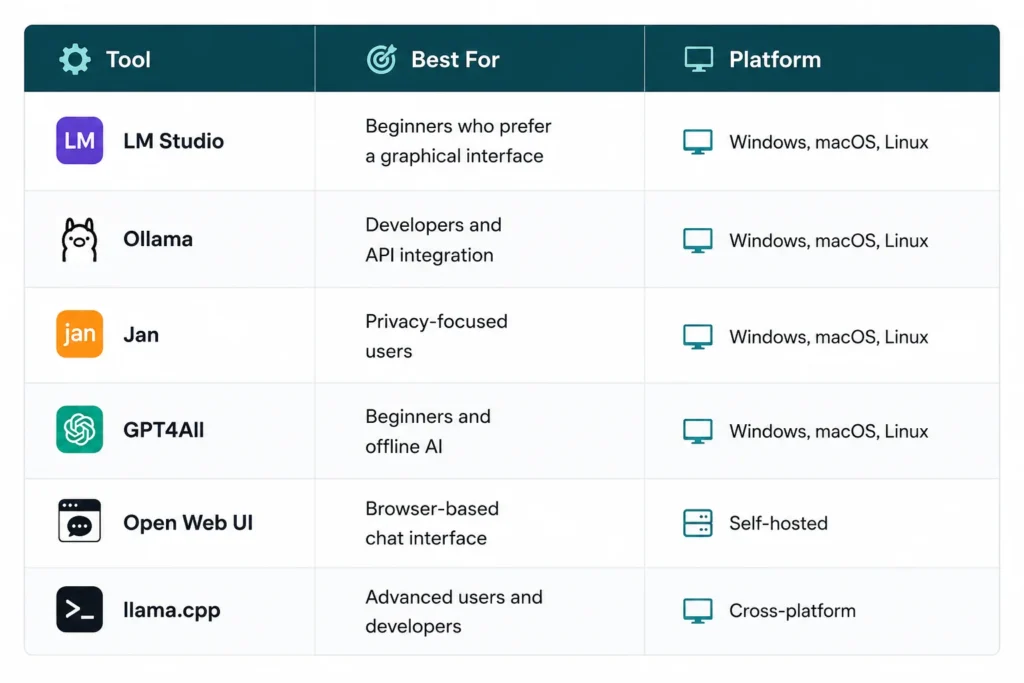Screen dimensions: 1024x683
Task: Click the Ollama tool name
Action: [x=158, y=239]
